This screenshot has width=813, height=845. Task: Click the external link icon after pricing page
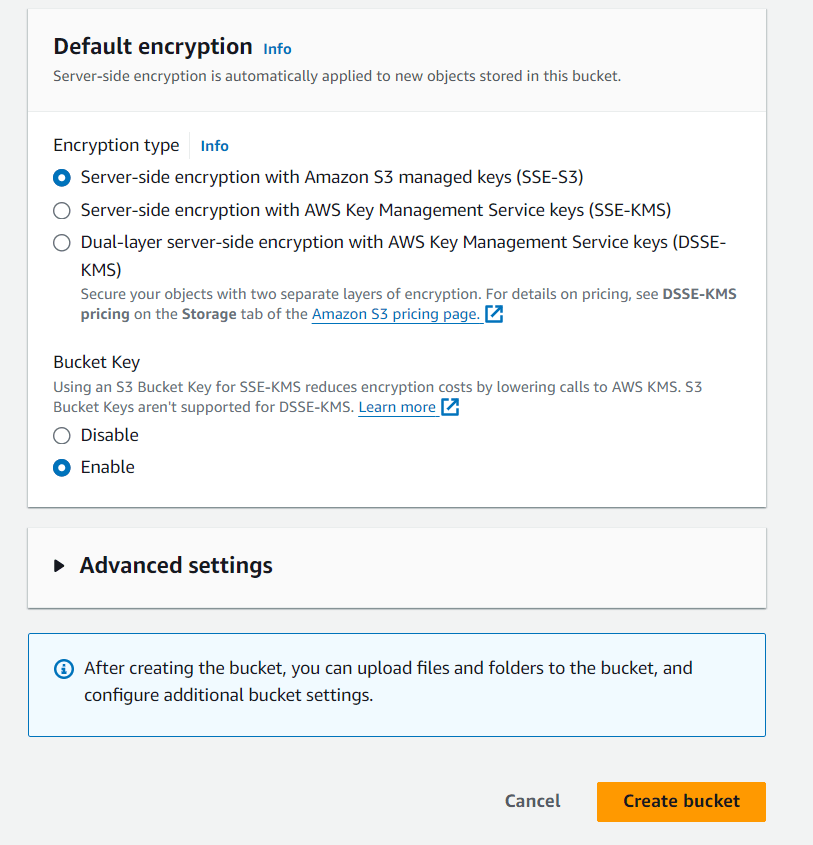click(494, 314)
